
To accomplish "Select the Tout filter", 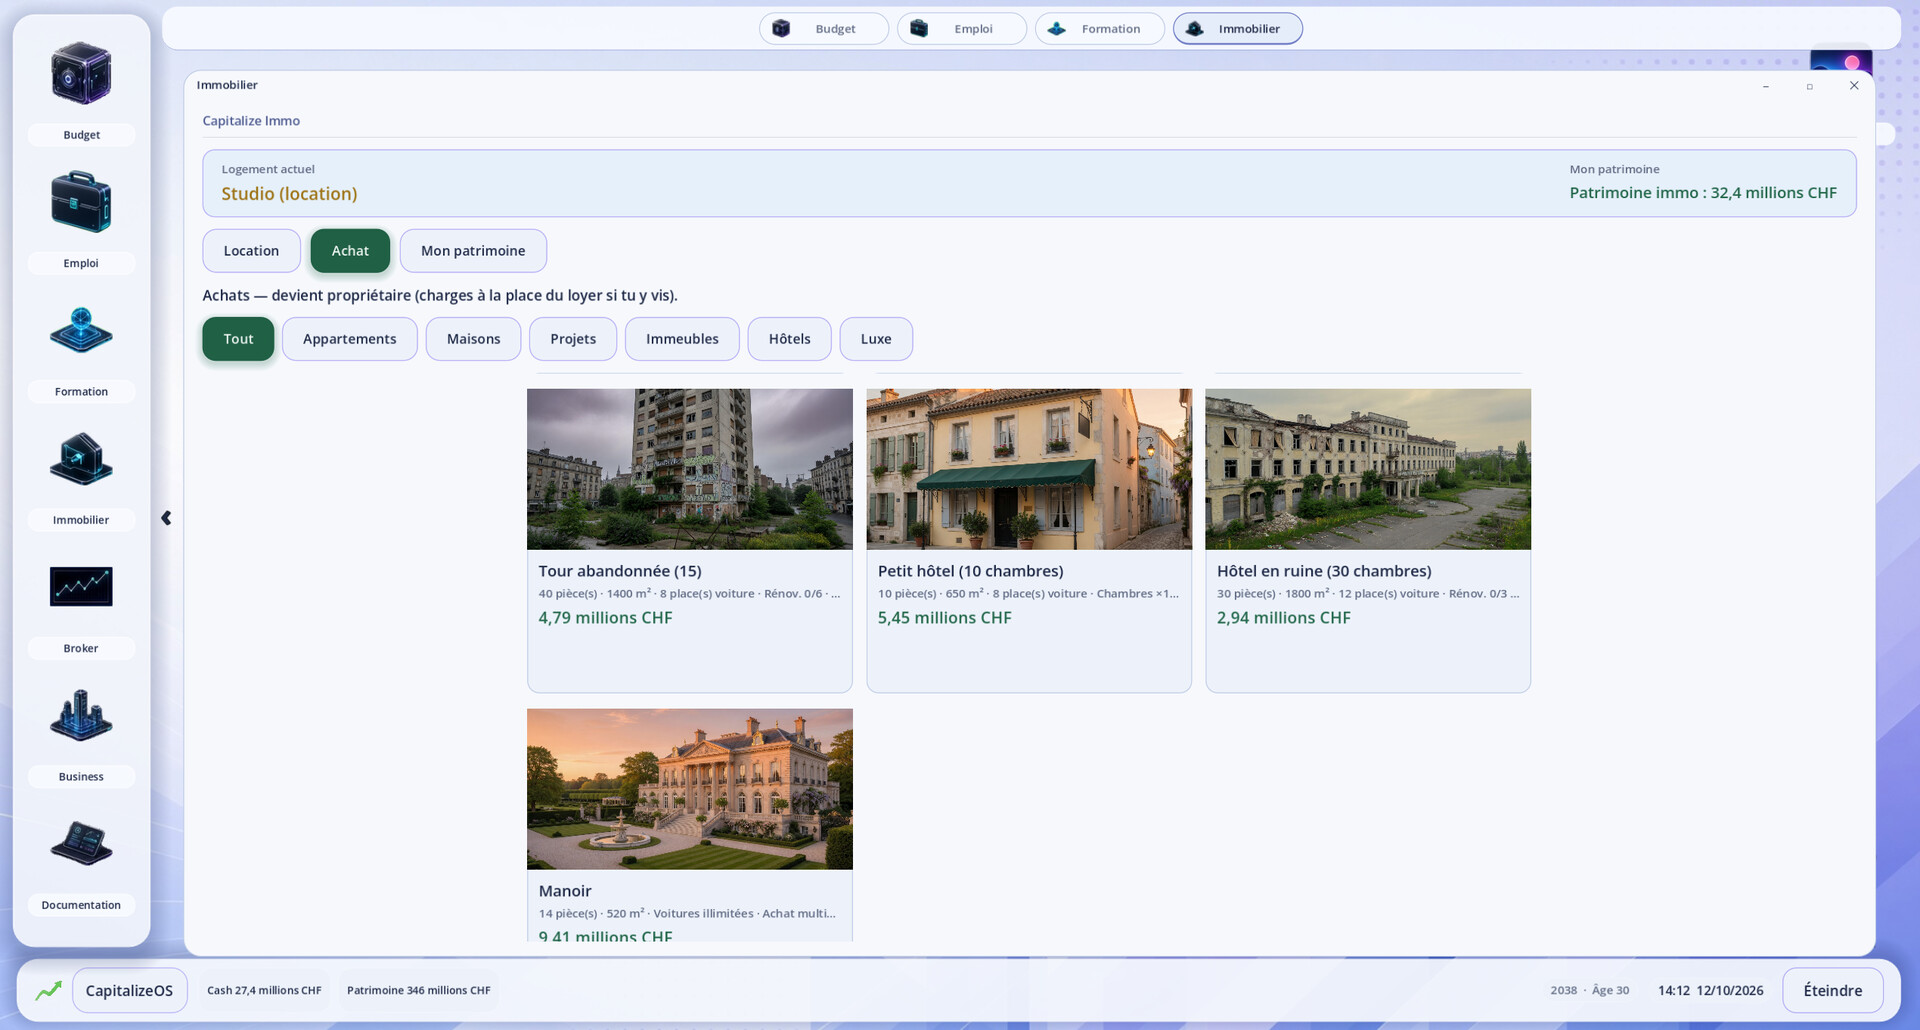I will click(238, 339).
